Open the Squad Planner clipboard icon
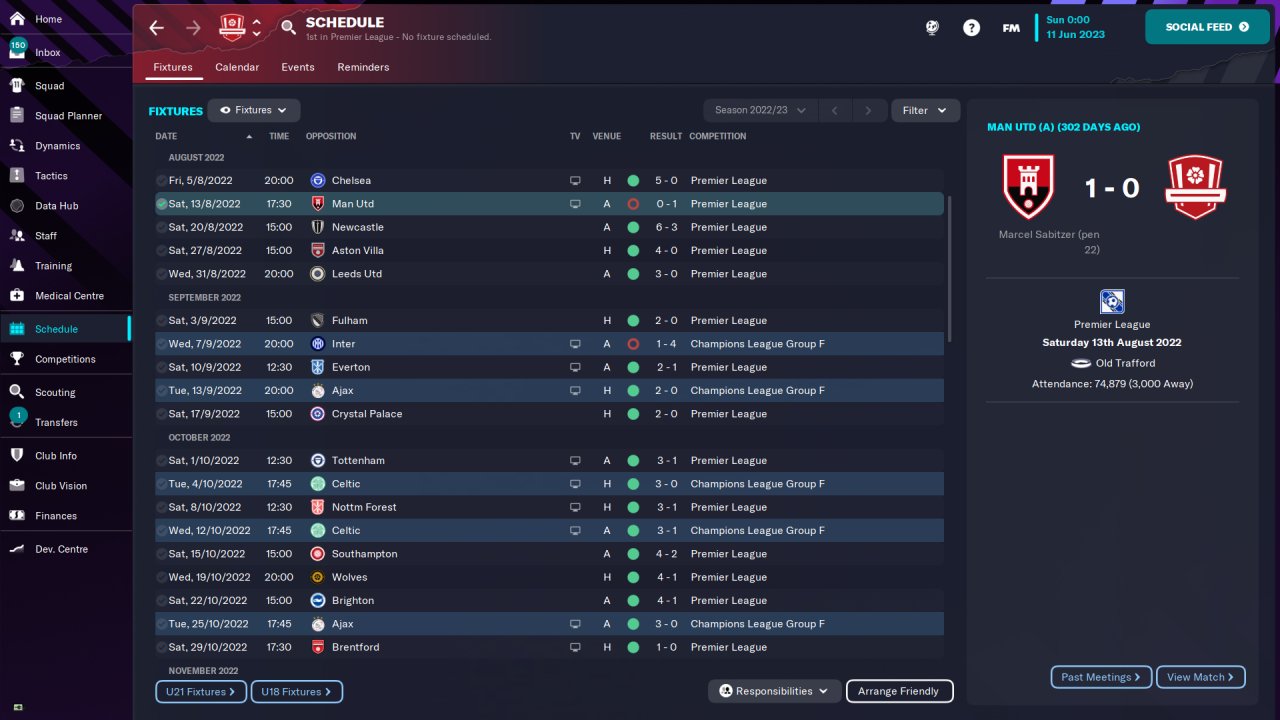The height and width of the screenshot is (720, 1280). 17,116
